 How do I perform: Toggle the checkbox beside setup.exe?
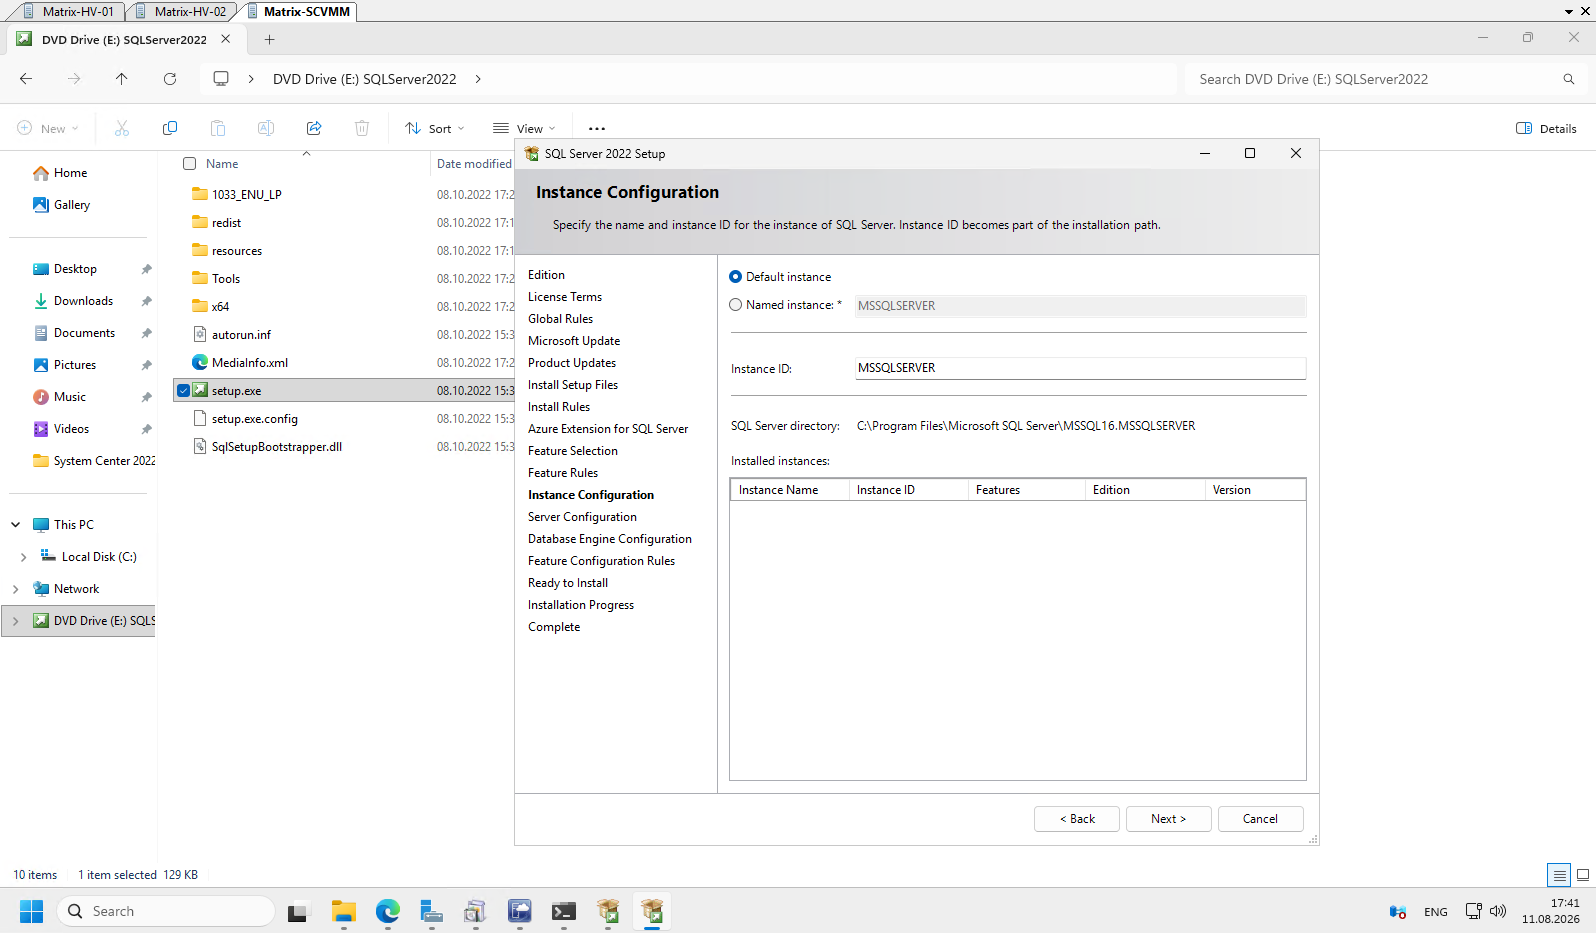click(184, 391)
